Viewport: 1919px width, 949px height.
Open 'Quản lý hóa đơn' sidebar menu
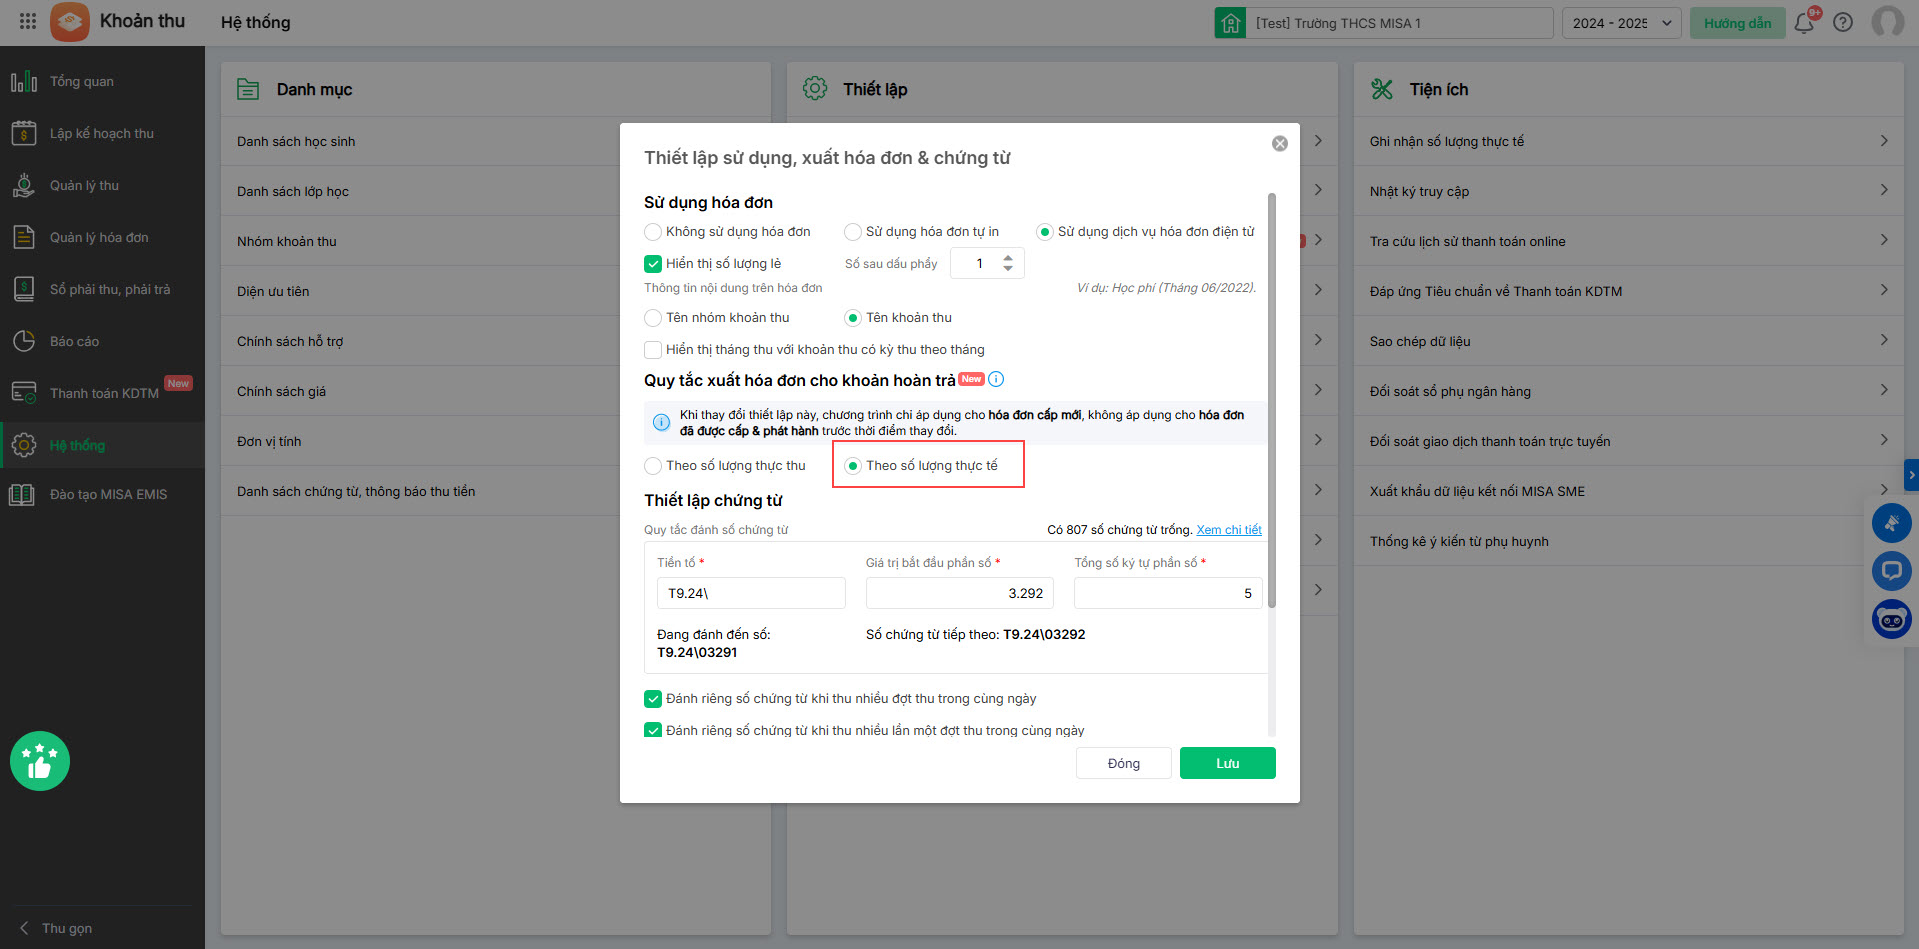coord(99,237)
